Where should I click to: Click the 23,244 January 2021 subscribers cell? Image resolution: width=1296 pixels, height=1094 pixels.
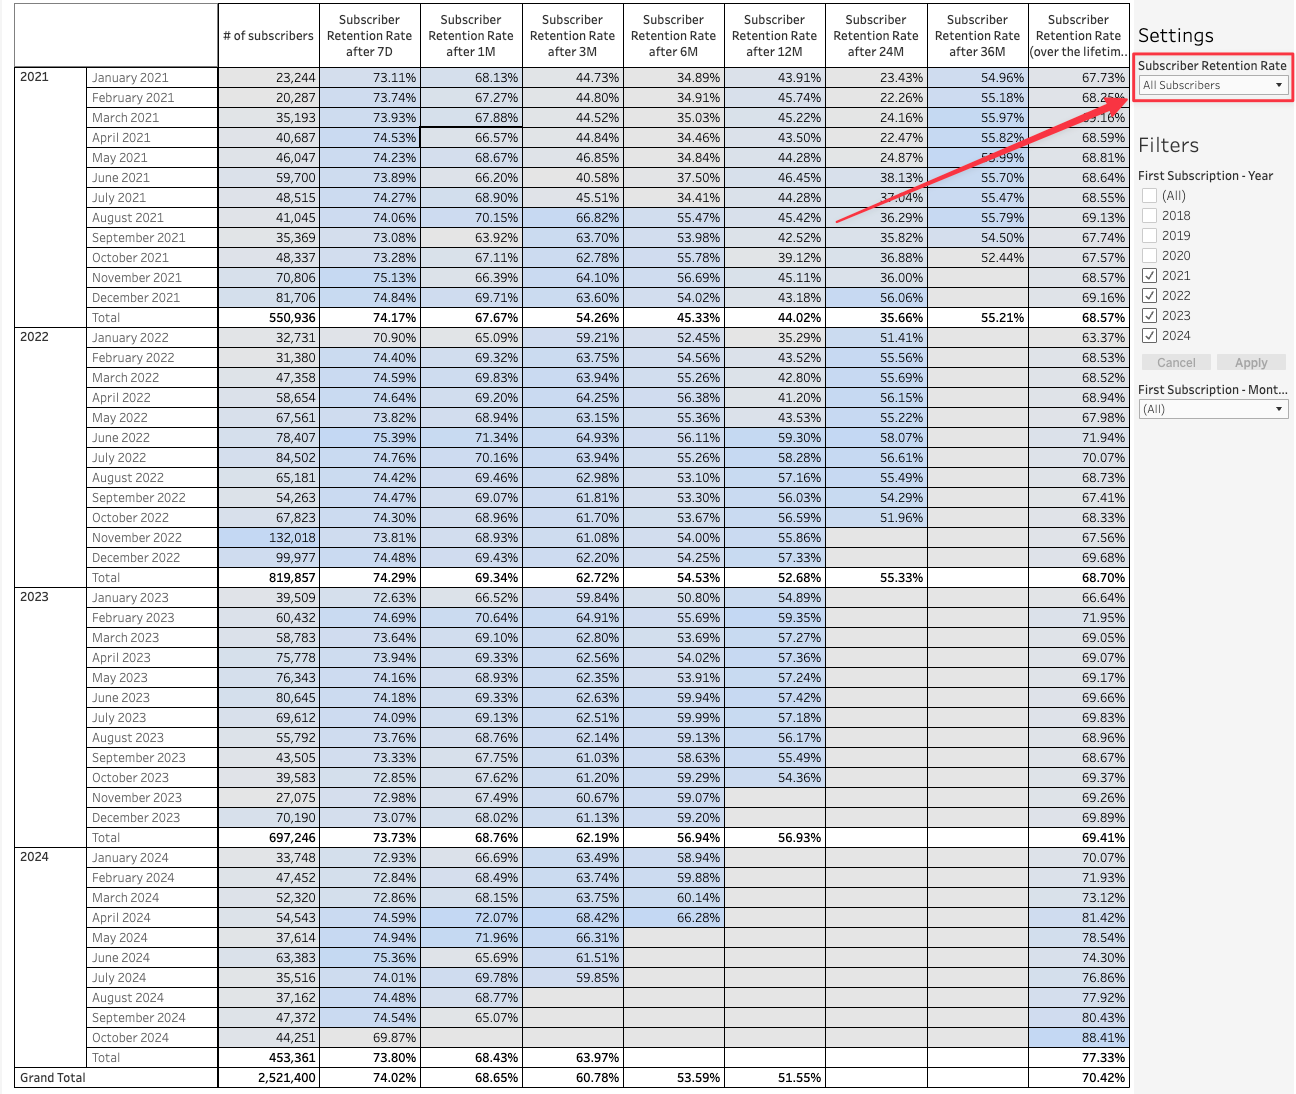pyautogui.click(x=269, y=78)
